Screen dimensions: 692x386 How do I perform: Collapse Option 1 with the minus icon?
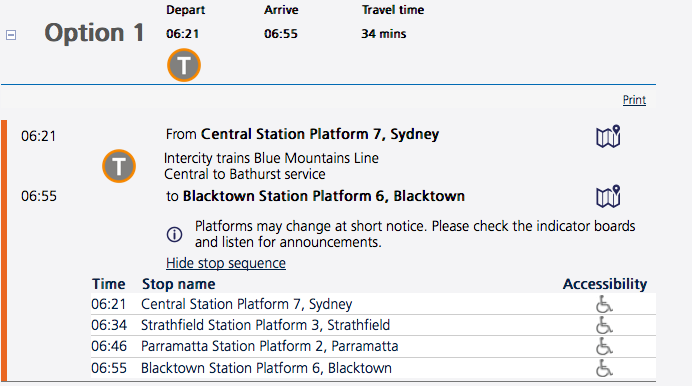point(11,35)
